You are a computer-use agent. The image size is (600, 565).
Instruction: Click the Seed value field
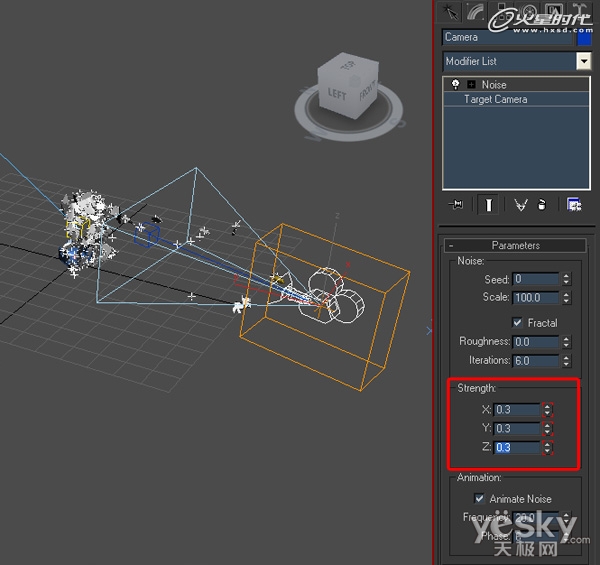(x=535, y=279)
